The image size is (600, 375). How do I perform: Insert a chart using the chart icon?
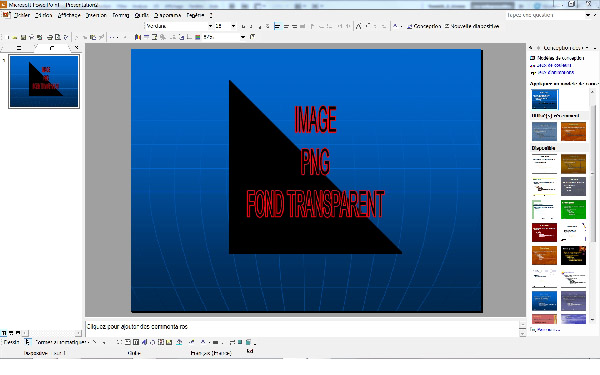138,37
